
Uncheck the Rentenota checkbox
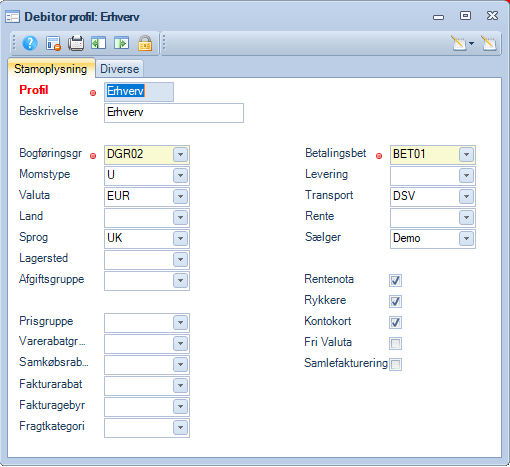point(395,280)
